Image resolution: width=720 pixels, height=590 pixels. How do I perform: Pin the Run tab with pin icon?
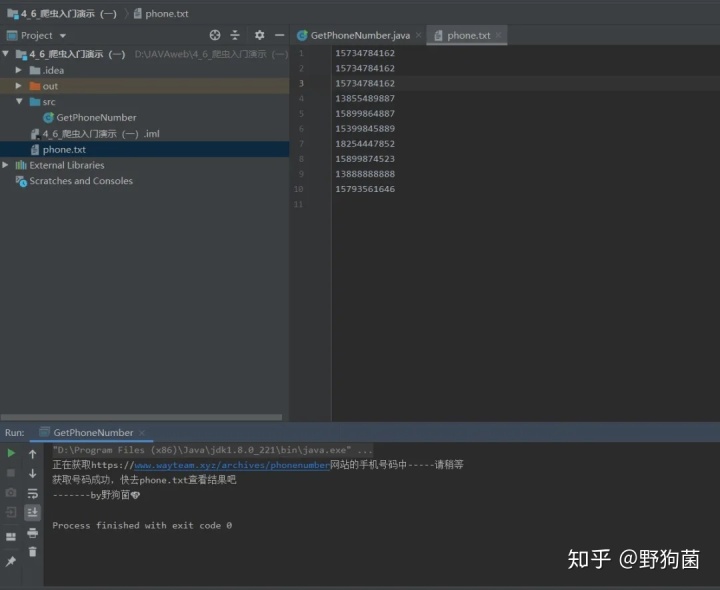click(11, 561)
